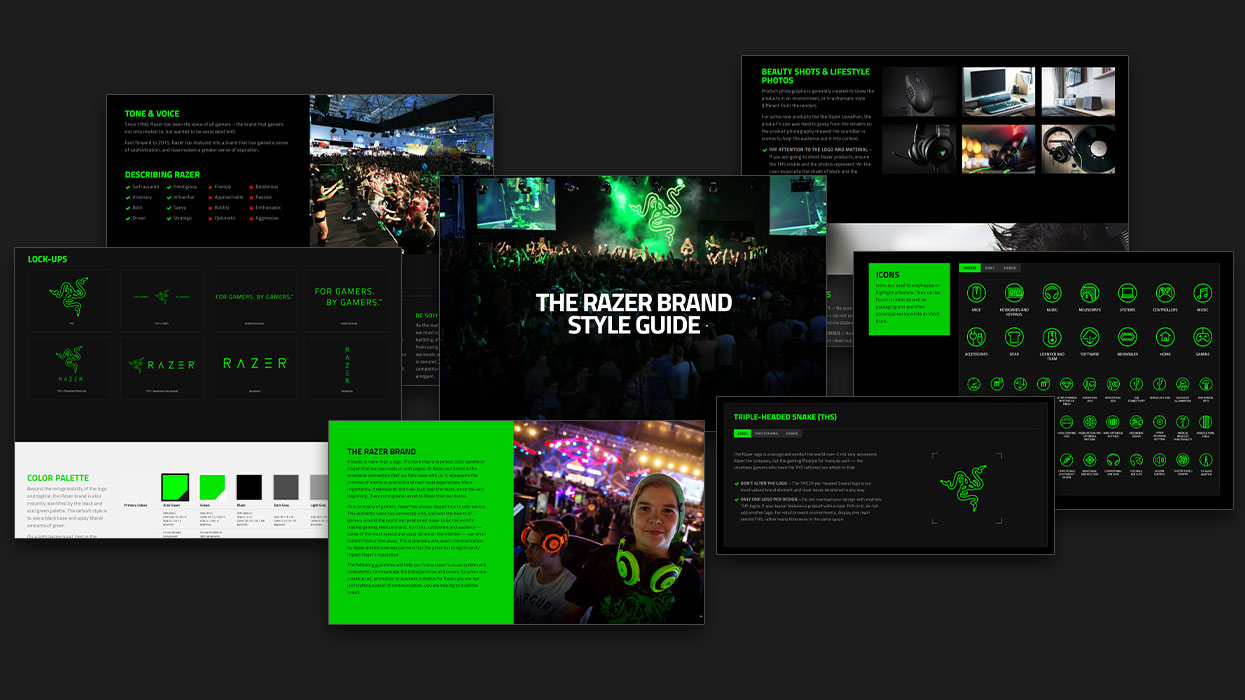Click the Gear t-shirt icon

pos(1014,337)
